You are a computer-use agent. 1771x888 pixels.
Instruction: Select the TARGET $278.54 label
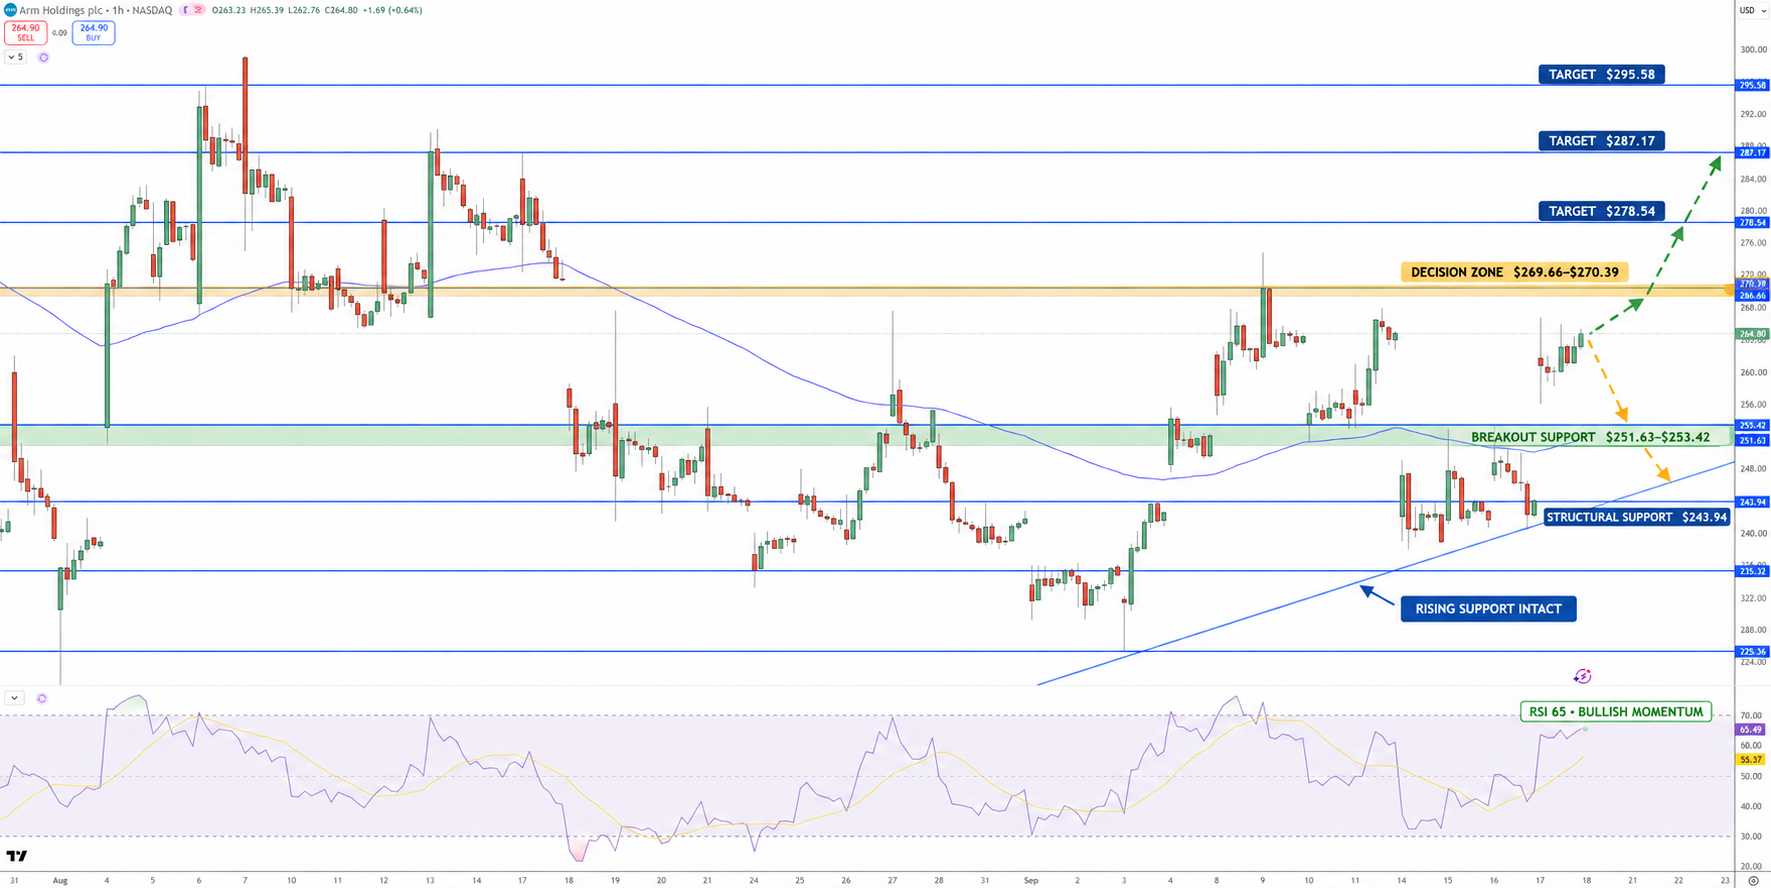tap(1601, 211)
